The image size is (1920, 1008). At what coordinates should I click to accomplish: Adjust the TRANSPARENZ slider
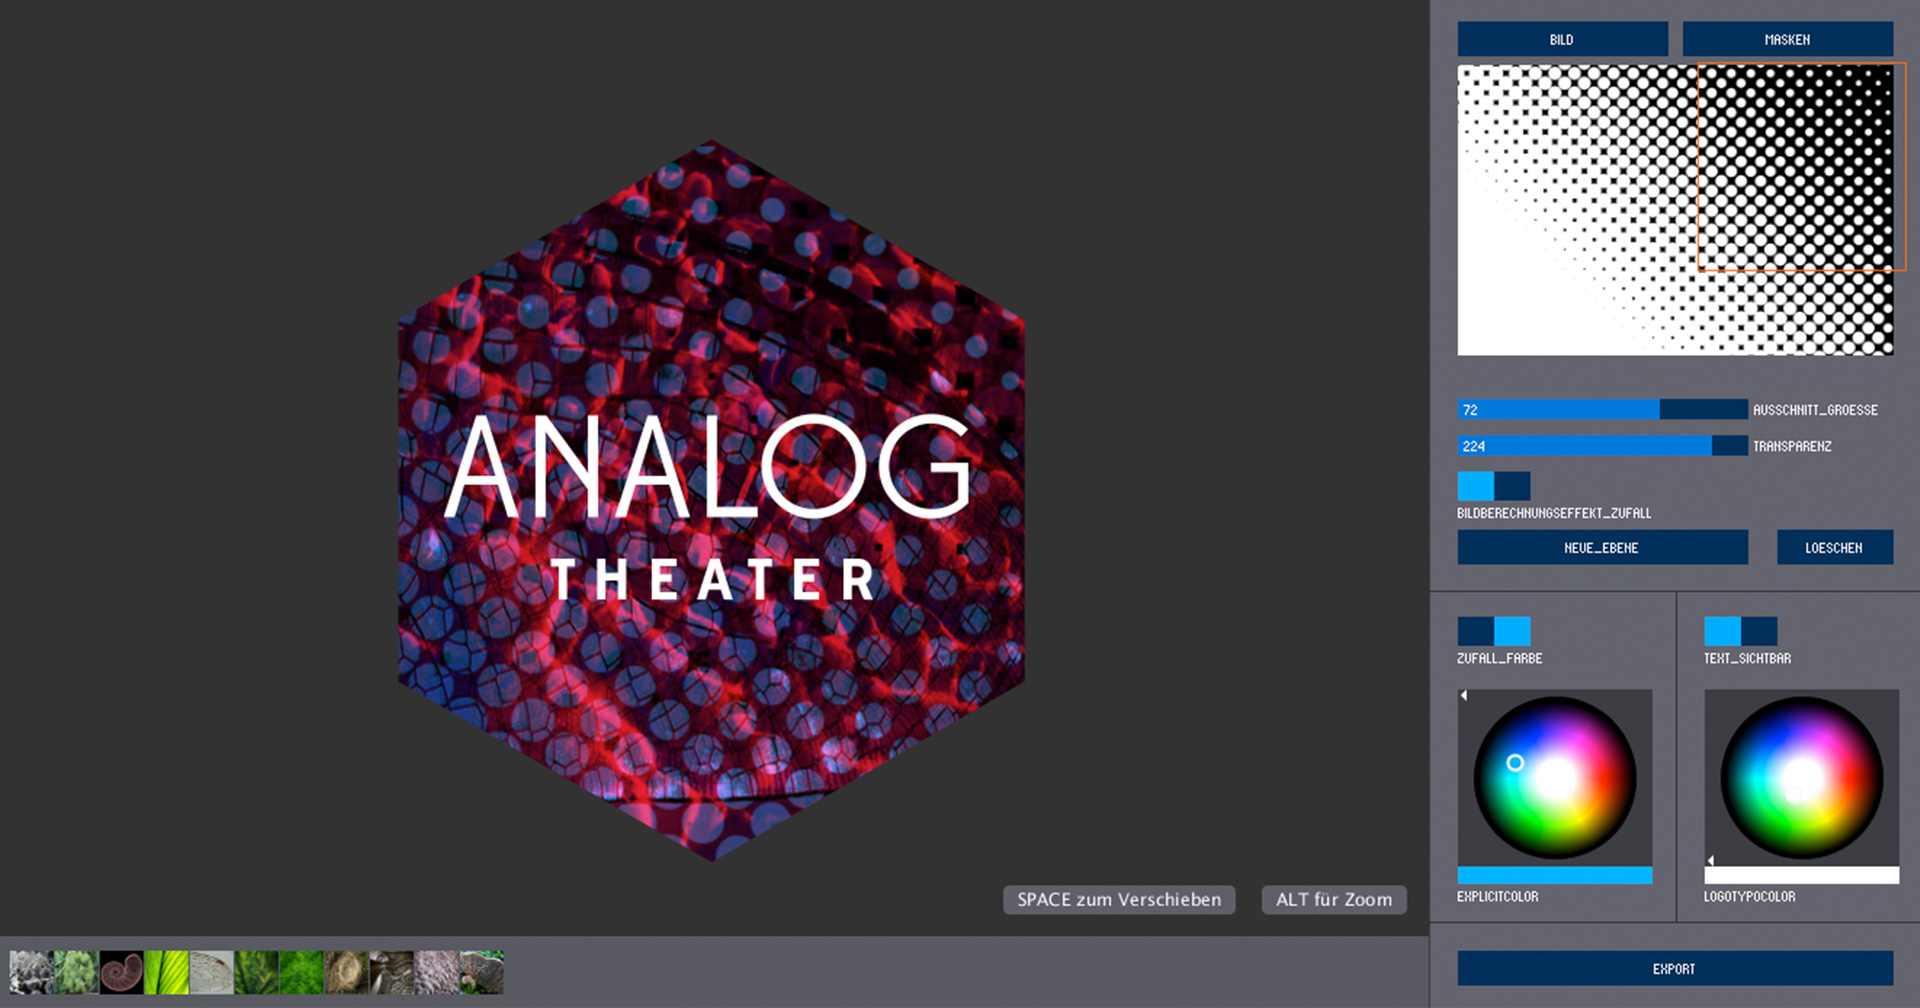point(1602,446)
